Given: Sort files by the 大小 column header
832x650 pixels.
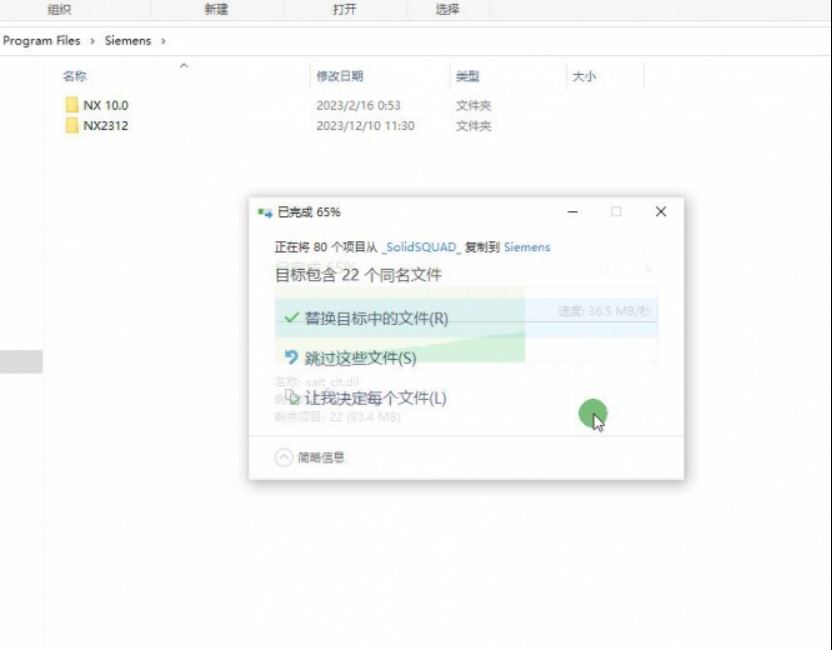Looking at the screenshot, I should [x=583, y=76].
